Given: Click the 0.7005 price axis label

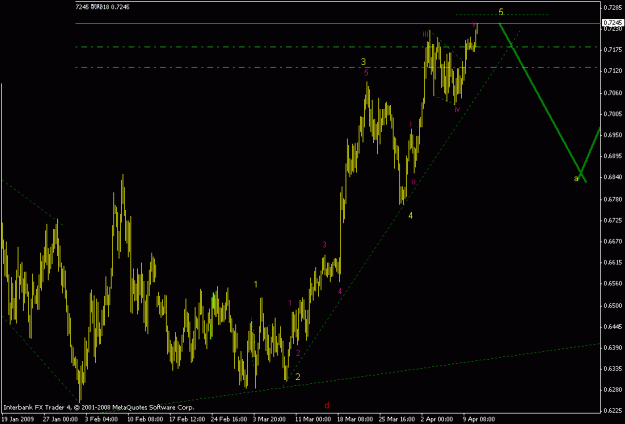Looking at the screenshot, I should (613, 114).
